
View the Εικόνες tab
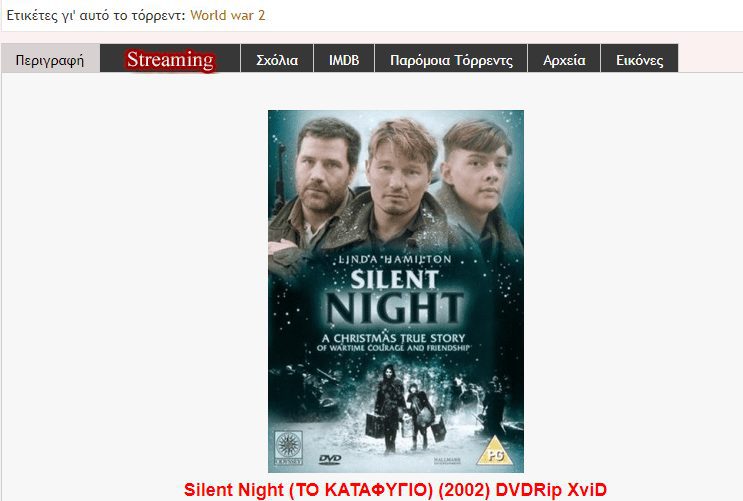coord(639,58)
